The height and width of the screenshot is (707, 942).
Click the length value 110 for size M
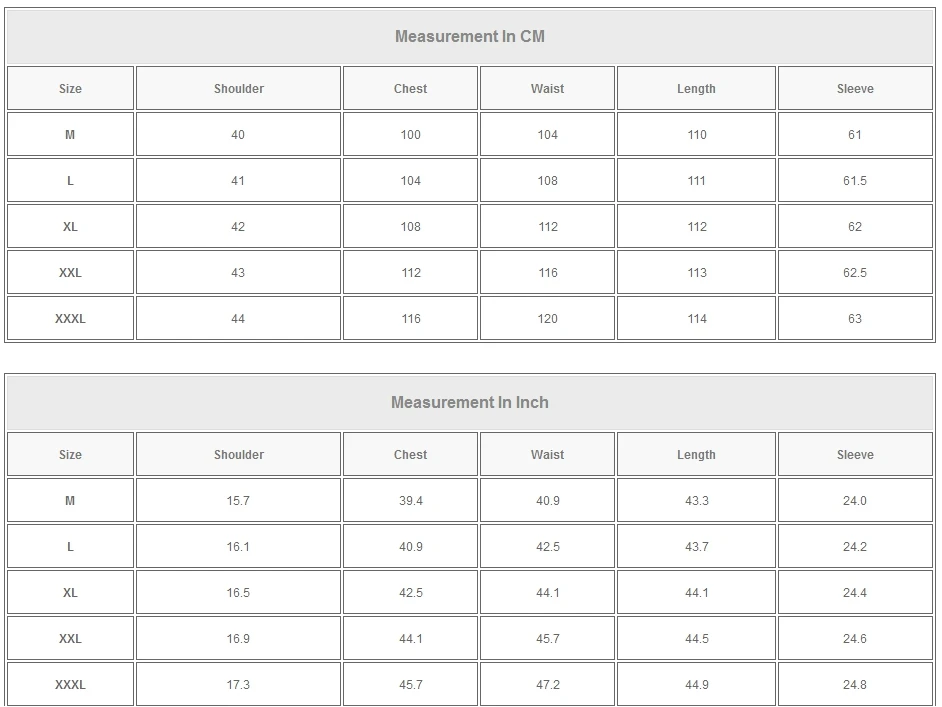(697, 135)
